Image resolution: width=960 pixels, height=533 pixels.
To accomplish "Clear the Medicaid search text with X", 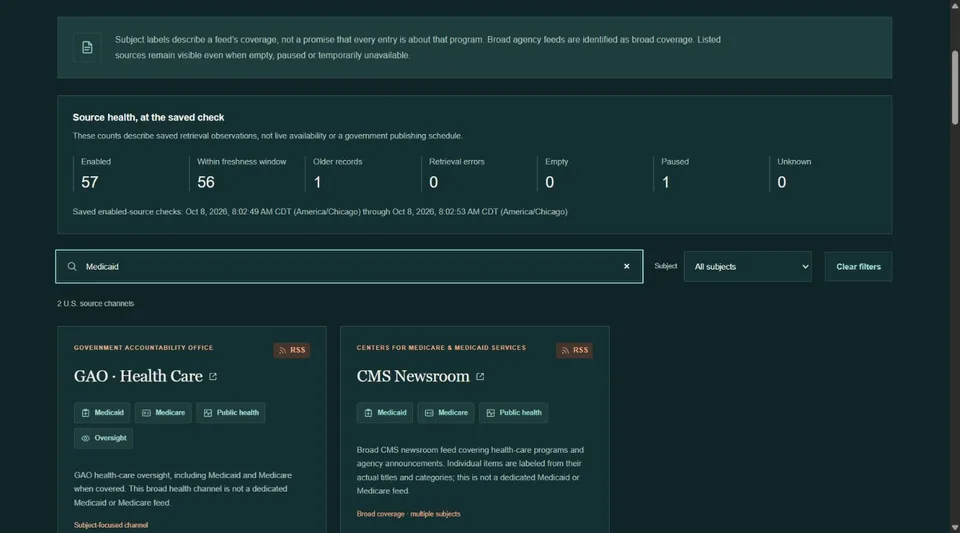I will tap(626, 266).
